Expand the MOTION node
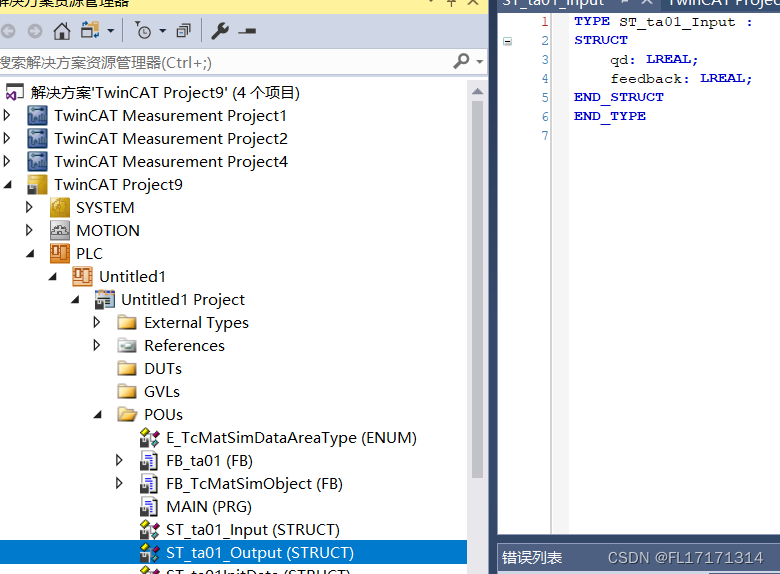 [29, 230]
